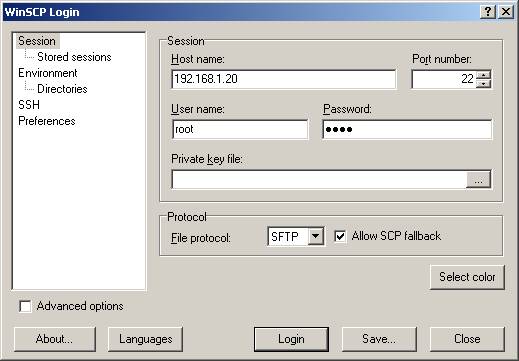Screen dimensions: 519x361
Task: Open the Select color picker
Action: pos(467,277)
